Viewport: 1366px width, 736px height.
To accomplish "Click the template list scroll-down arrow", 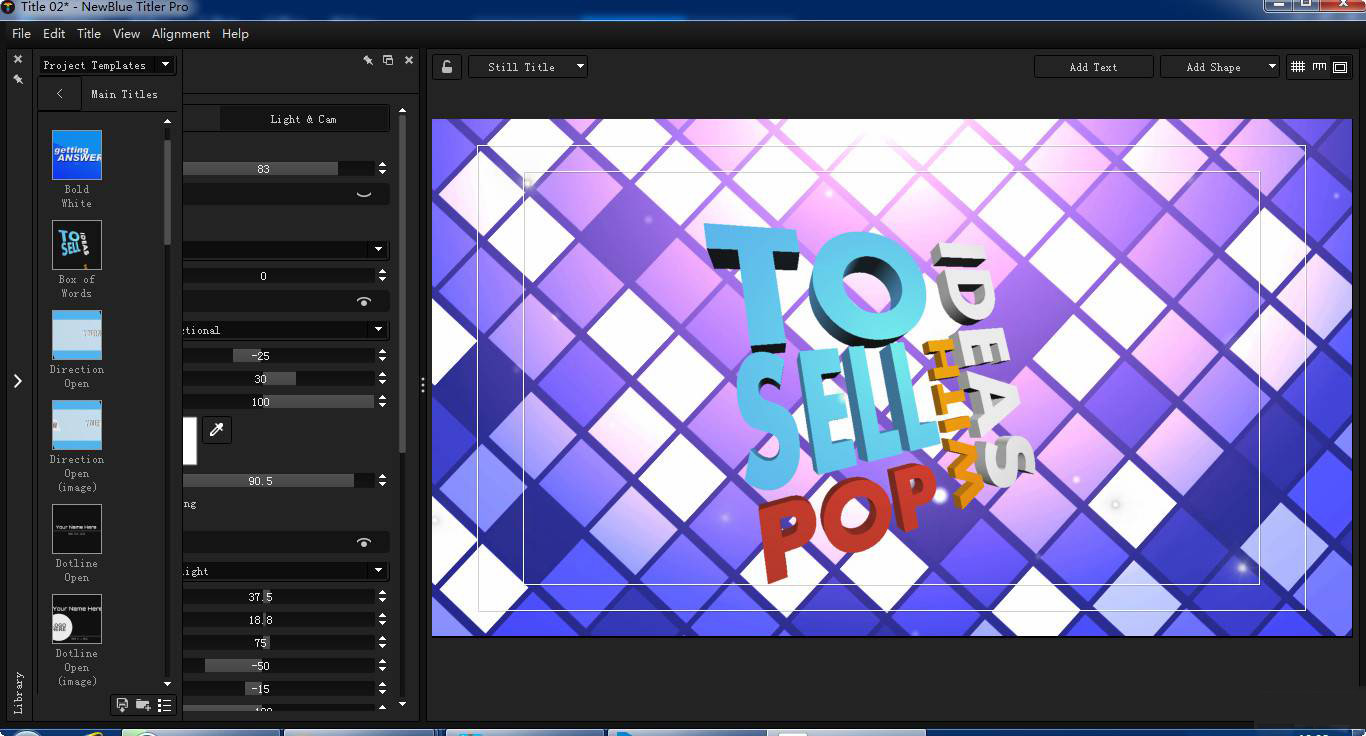I will pos(167,684).
